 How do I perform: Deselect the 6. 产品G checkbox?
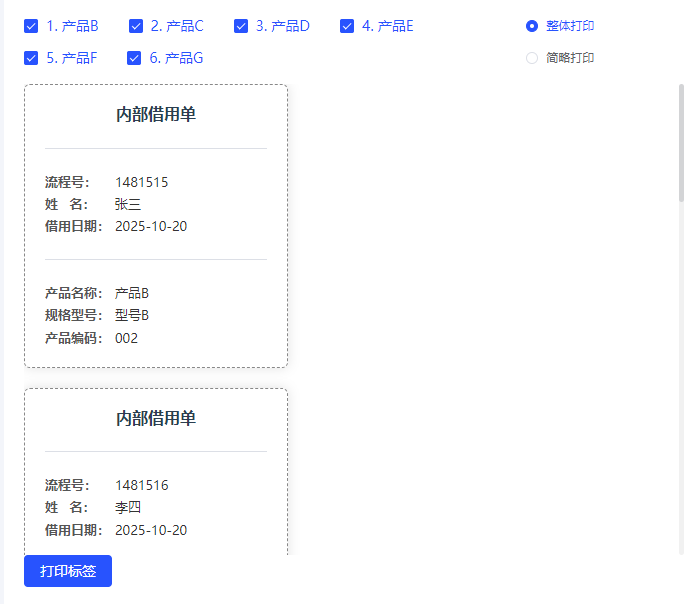click(x=134, y=58)
